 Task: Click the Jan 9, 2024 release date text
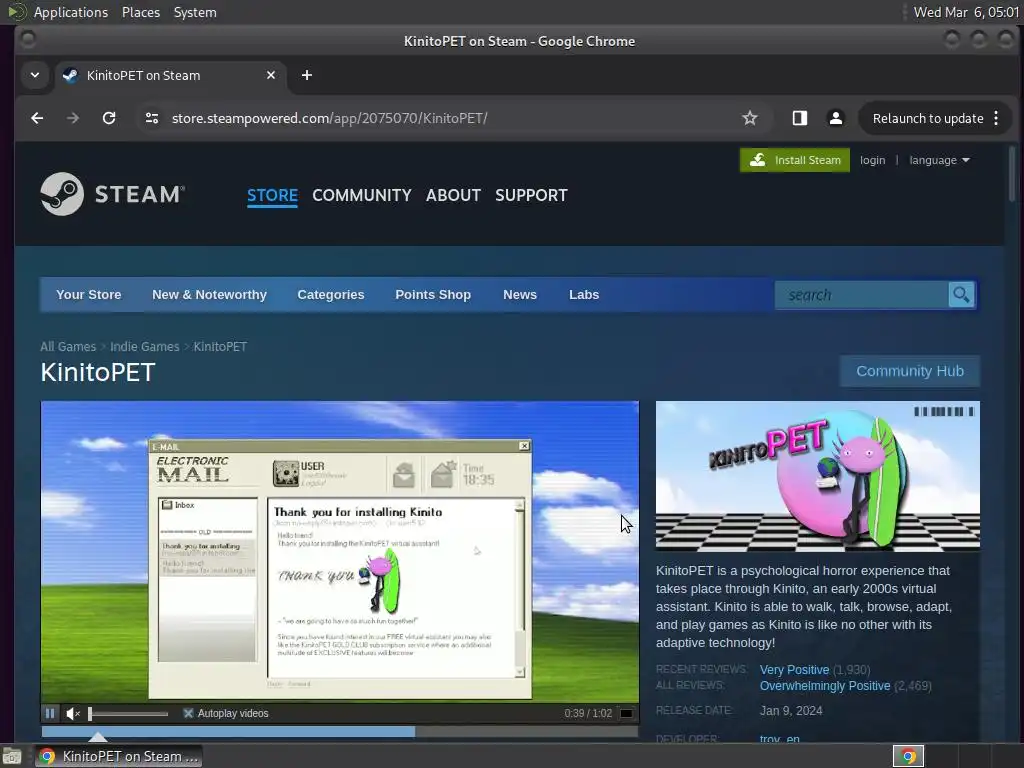click(x=791, y=711)
